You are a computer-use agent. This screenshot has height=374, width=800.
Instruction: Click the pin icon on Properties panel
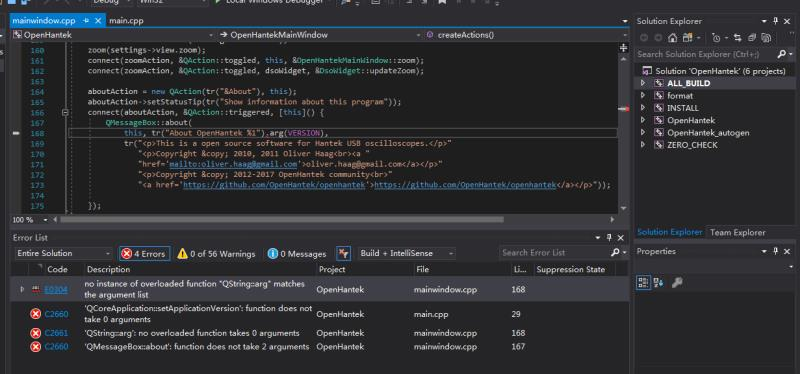click(776, 252)
